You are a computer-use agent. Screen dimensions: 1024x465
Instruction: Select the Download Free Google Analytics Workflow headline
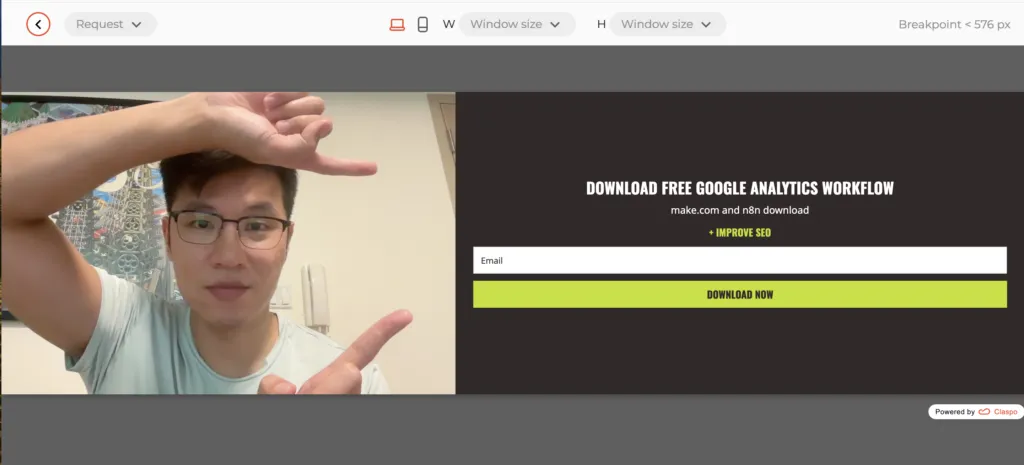point(739,188)
